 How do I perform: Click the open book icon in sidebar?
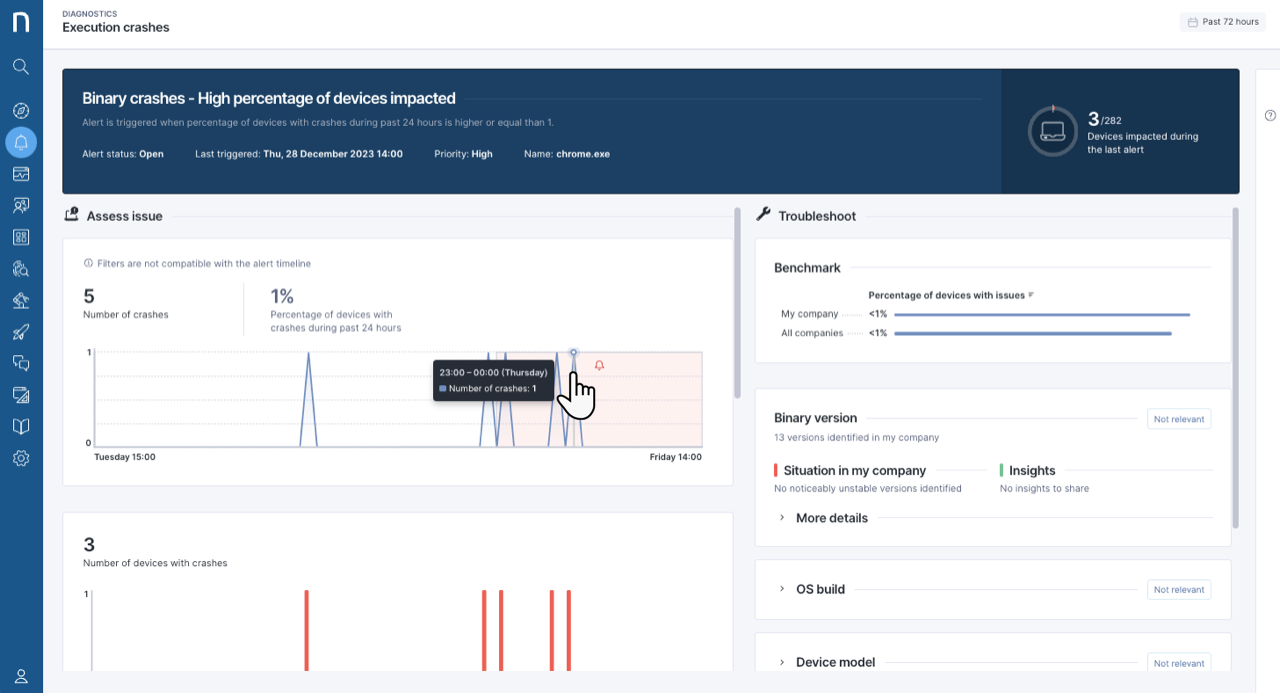coord(21,427)
